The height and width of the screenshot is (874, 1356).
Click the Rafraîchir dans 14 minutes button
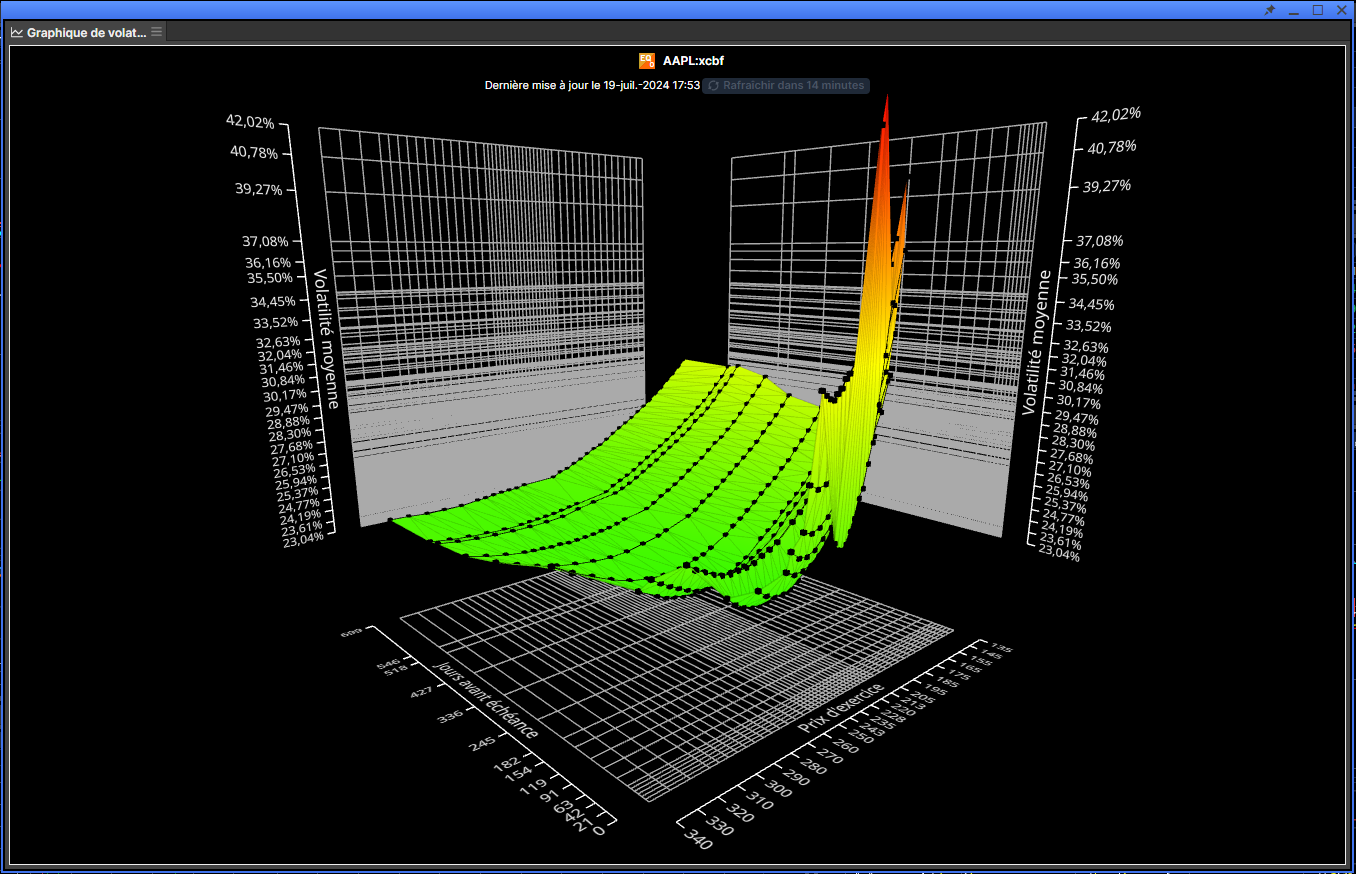point(786,86)
